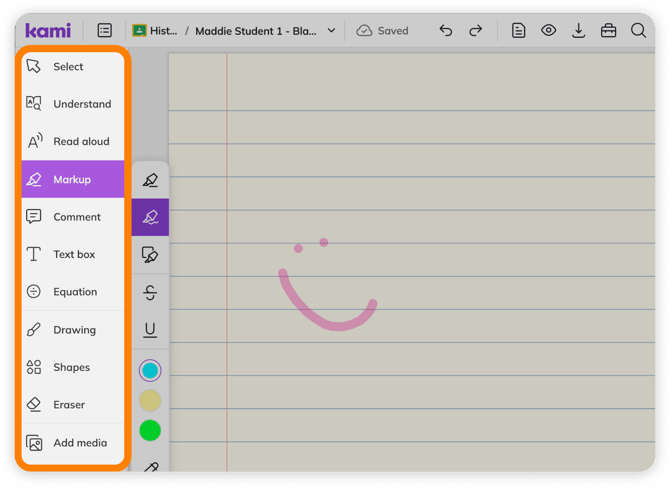The height and width of the screenshot is (488, 670).
Task: Choose the underline sub-tool
Action: 150,330
